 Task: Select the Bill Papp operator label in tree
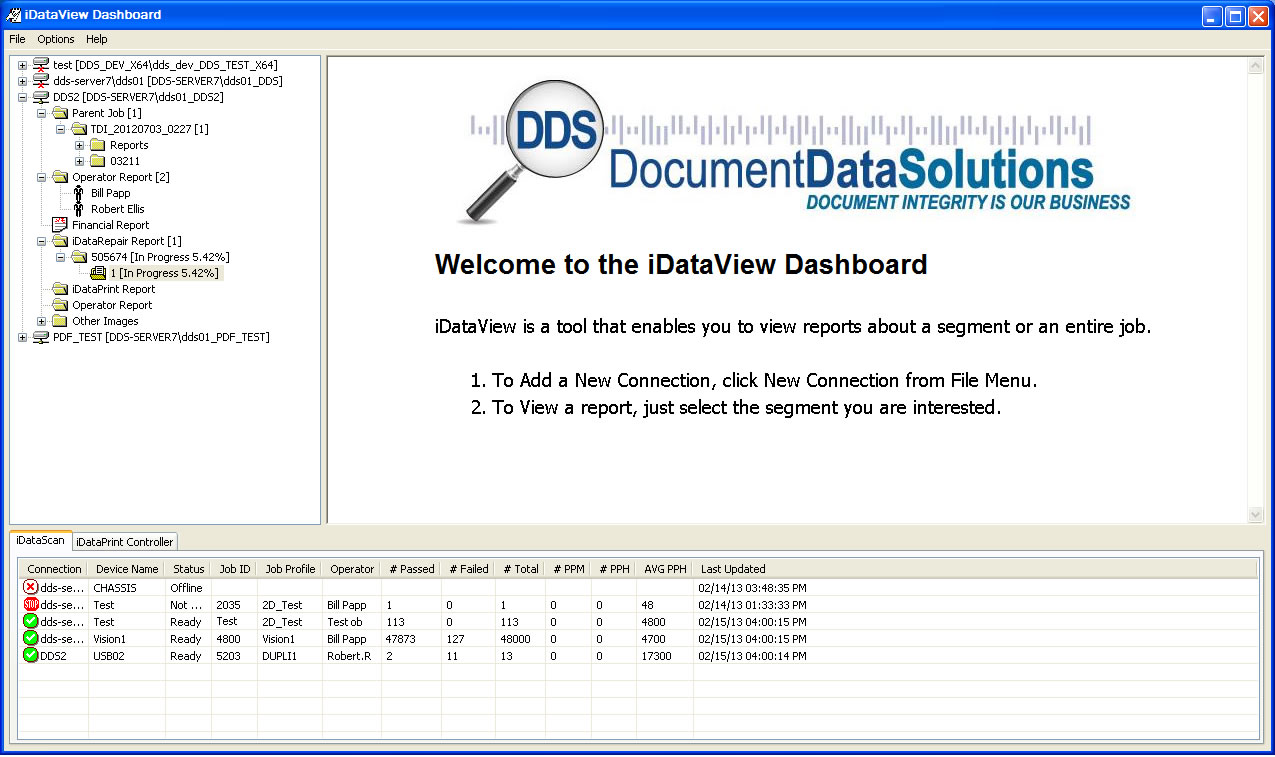111,193
